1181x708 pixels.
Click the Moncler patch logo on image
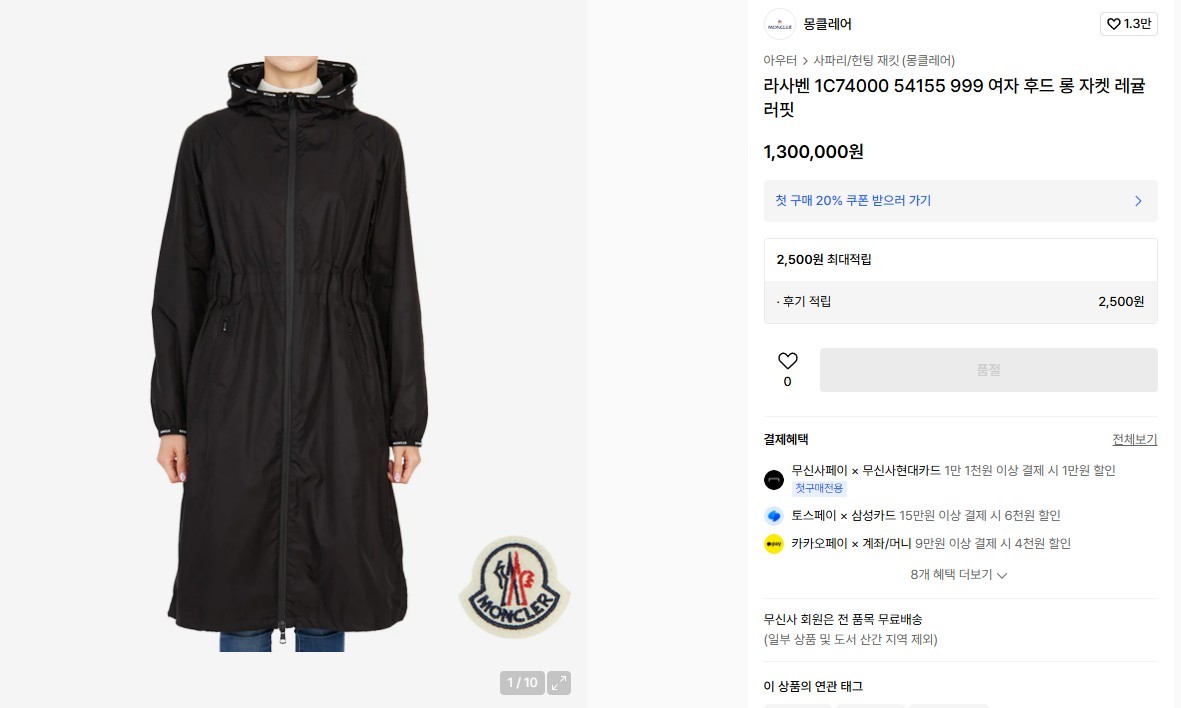514,587
